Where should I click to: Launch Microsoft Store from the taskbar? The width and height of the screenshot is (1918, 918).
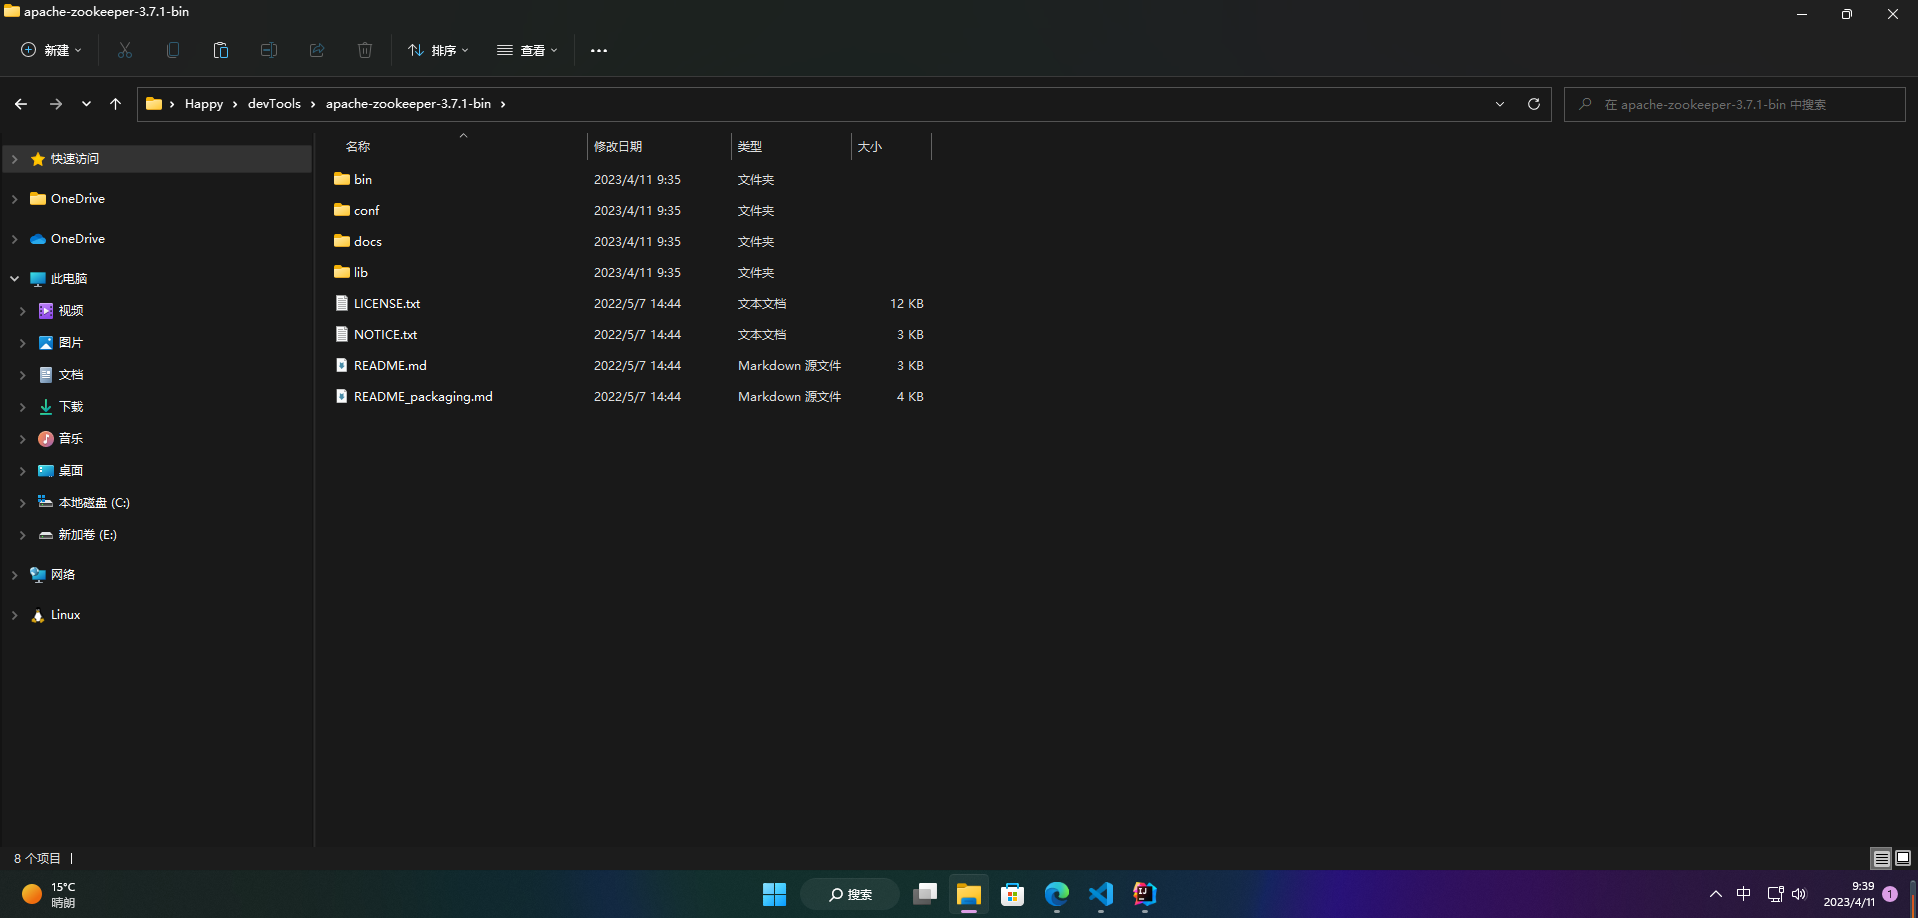[1013, 894]
